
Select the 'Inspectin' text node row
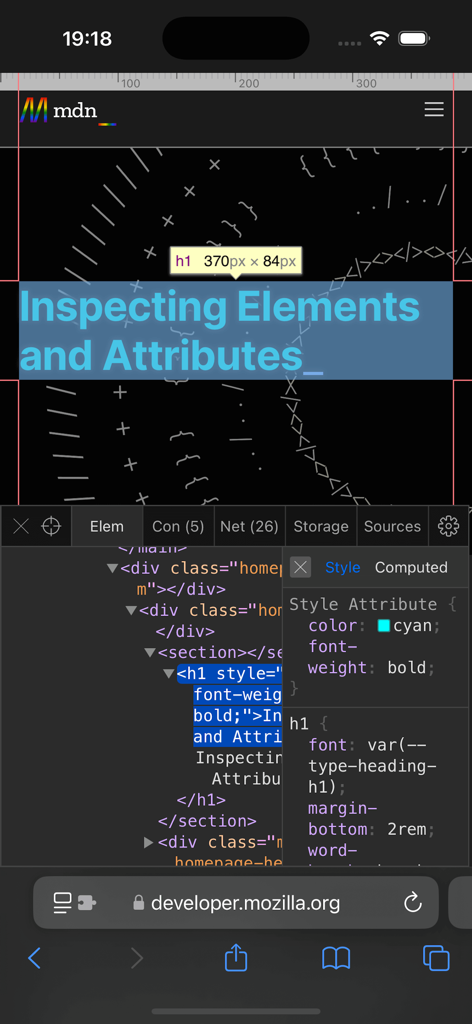pyautogui.click(x=238, y=758)
